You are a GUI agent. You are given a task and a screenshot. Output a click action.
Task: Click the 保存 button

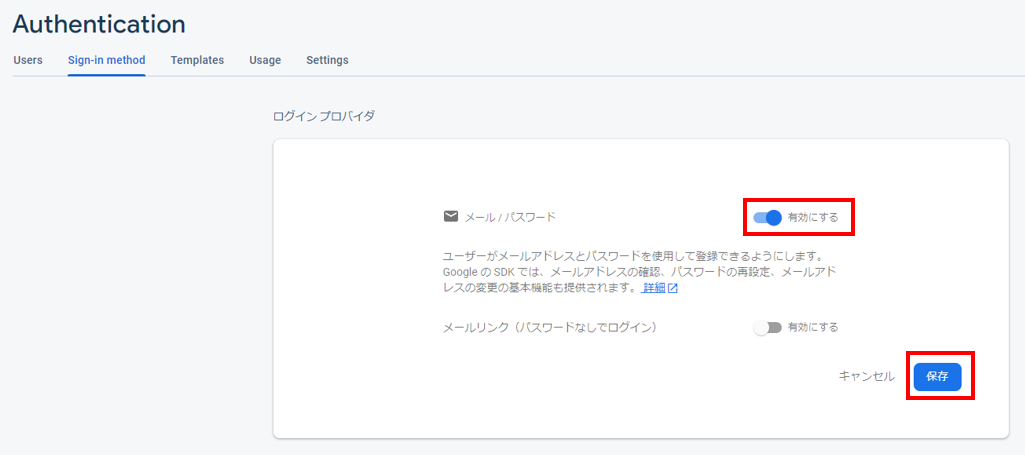tap(937, 377)
